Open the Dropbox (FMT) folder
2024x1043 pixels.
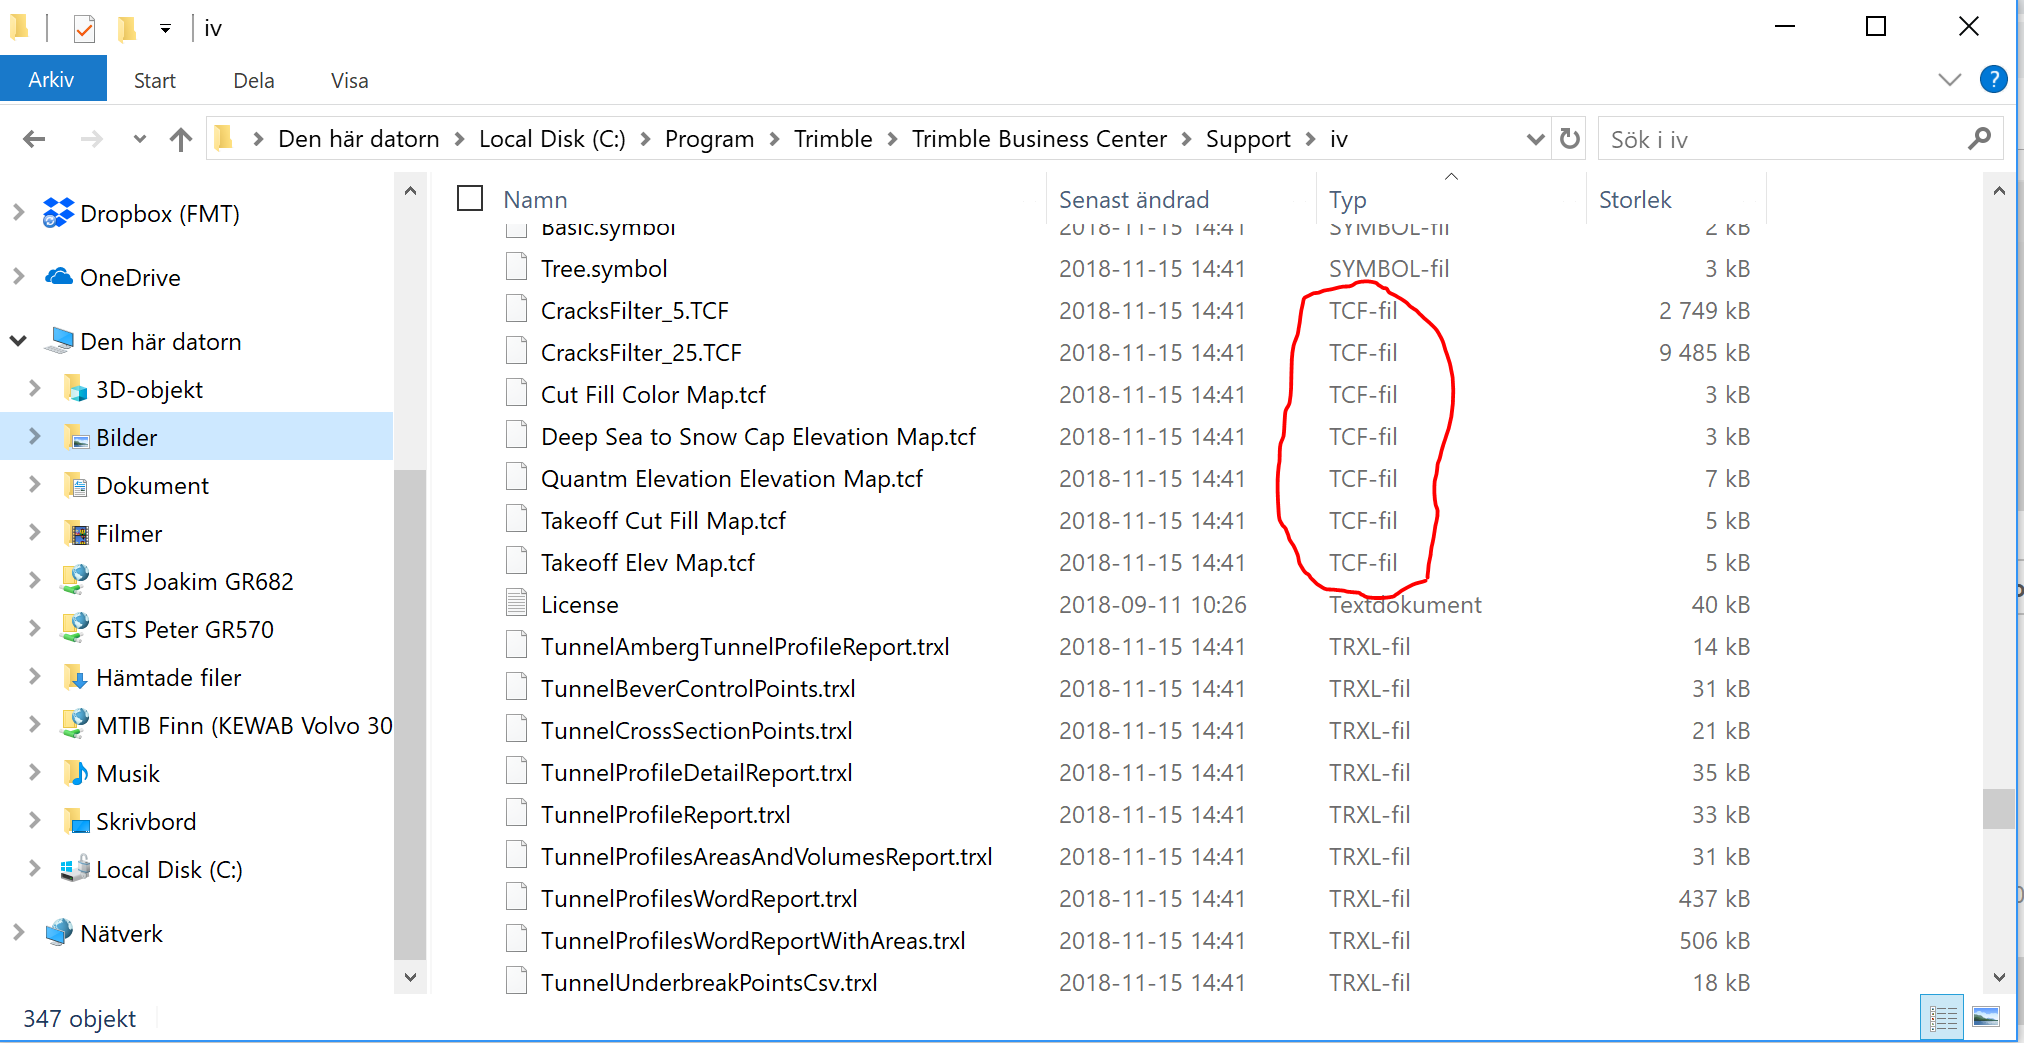pyautogui.click(x=159, y=213)
